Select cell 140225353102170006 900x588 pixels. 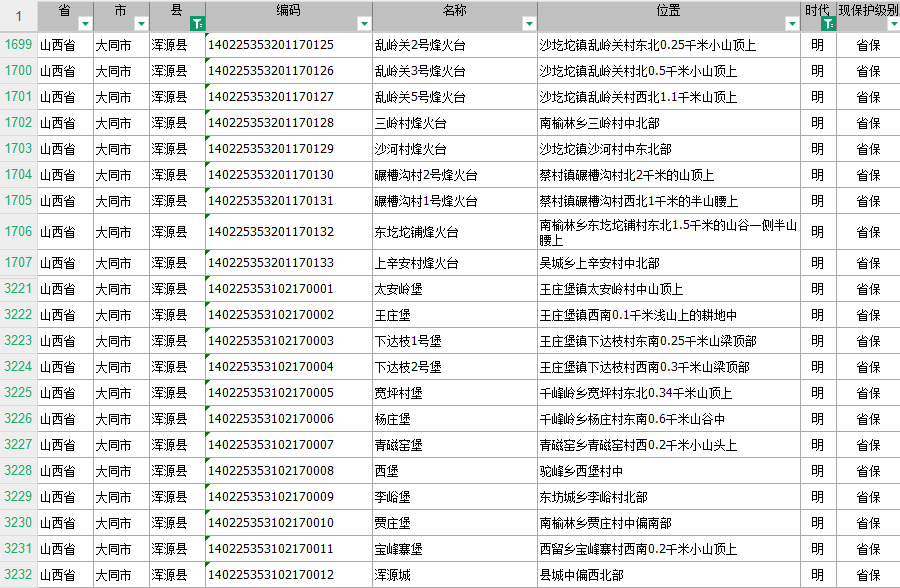click(x=289, y=419)
